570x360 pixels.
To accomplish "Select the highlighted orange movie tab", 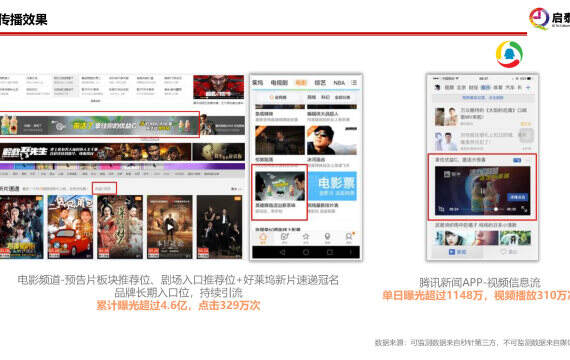I will (x=301, y=83).
